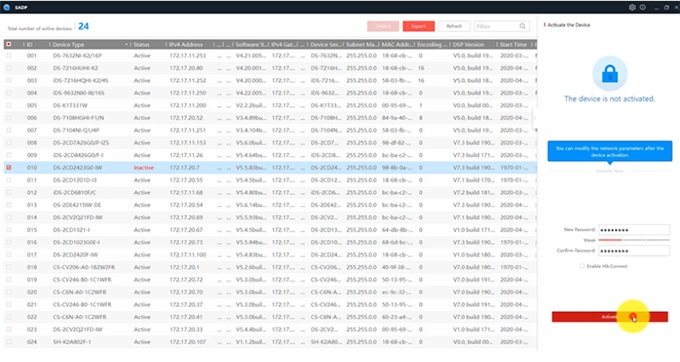Tick the checkbox for device 005
The width and height of the screenshot is (680, 362).
(x=9, y=105)
